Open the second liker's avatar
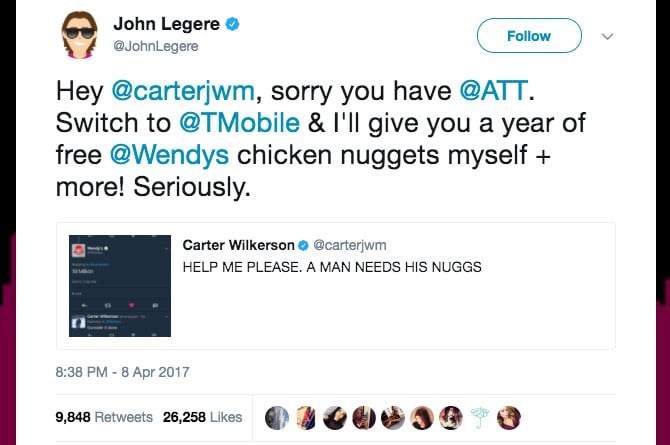 [x=306, y=418]
